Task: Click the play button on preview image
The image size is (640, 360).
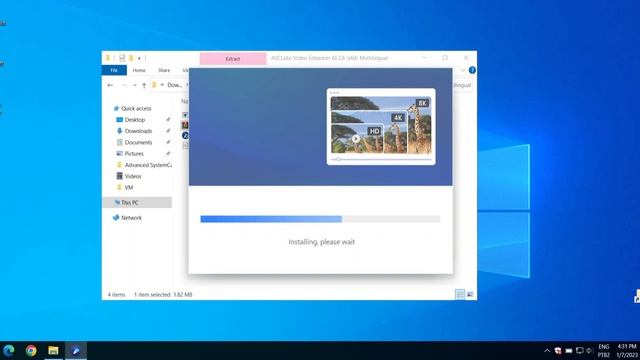Action: 356,138
